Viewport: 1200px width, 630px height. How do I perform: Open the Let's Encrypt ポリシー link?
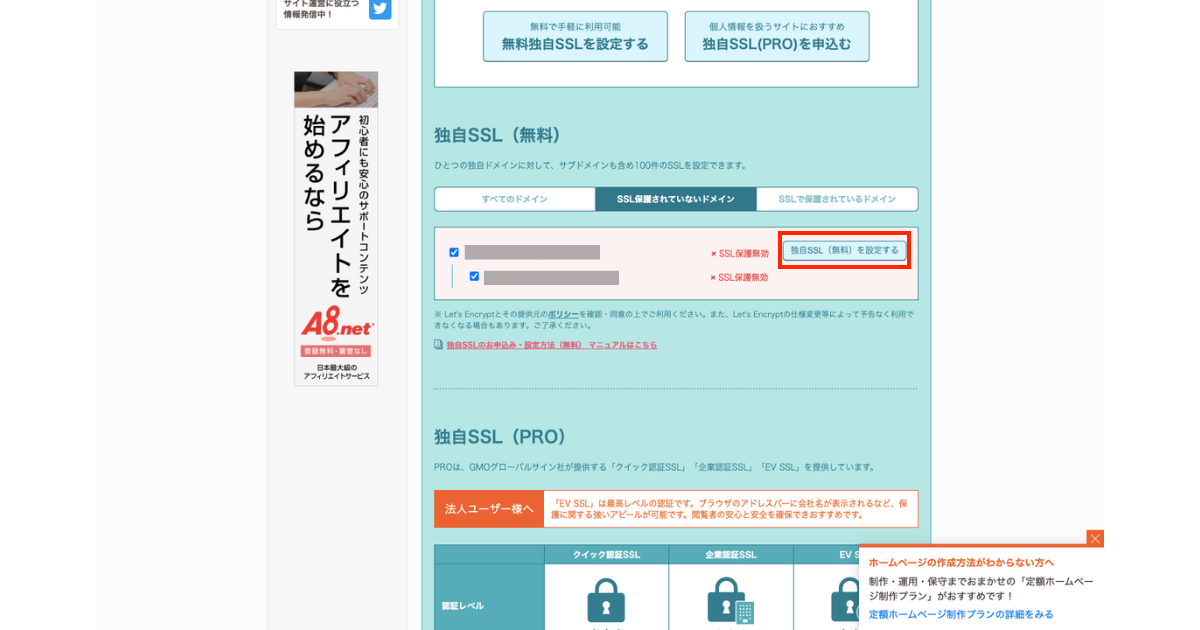click(563, 314)
